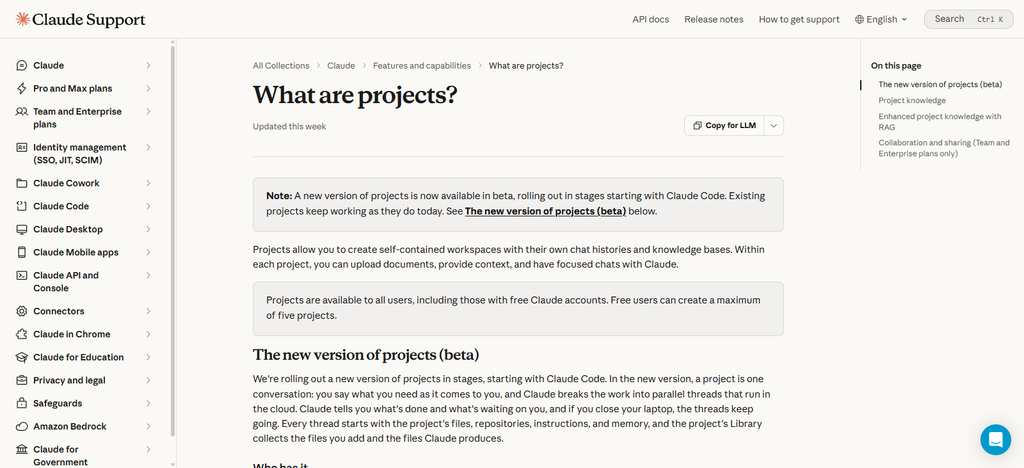Jump to The new version of projects (beta) section
This screenshot has width=1024, height=468.
pyautogui.click(x=940, y=84)
